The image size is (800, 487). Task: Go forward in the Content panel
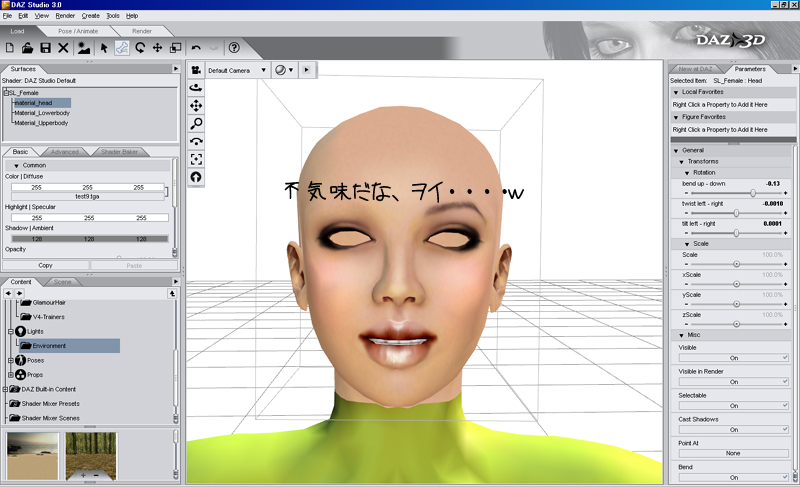(x=19, y=293)
